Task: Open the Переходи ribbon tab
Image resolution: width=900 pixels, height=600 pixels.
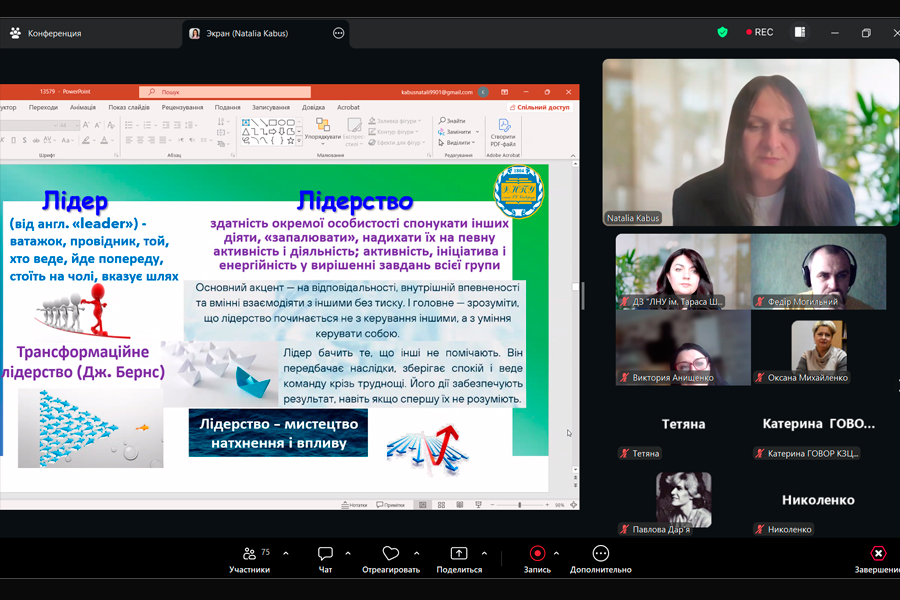Action: [43, 107]
